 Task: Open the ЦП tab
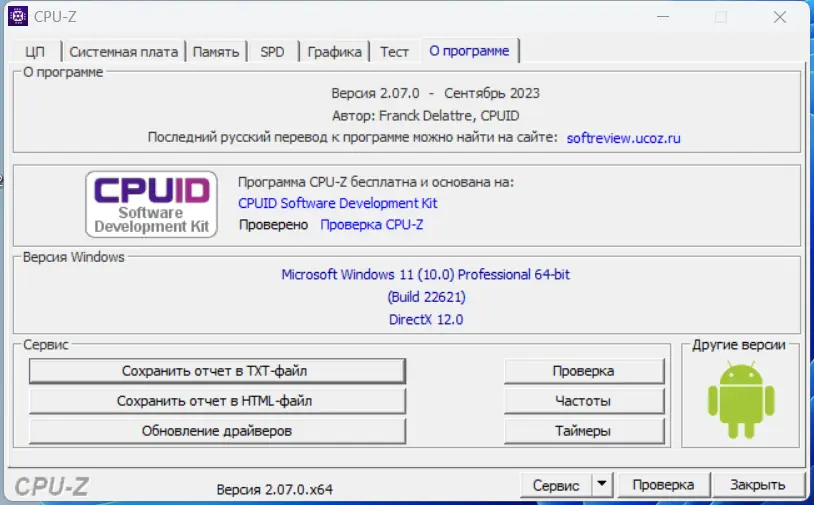click(x=35, y=52)
